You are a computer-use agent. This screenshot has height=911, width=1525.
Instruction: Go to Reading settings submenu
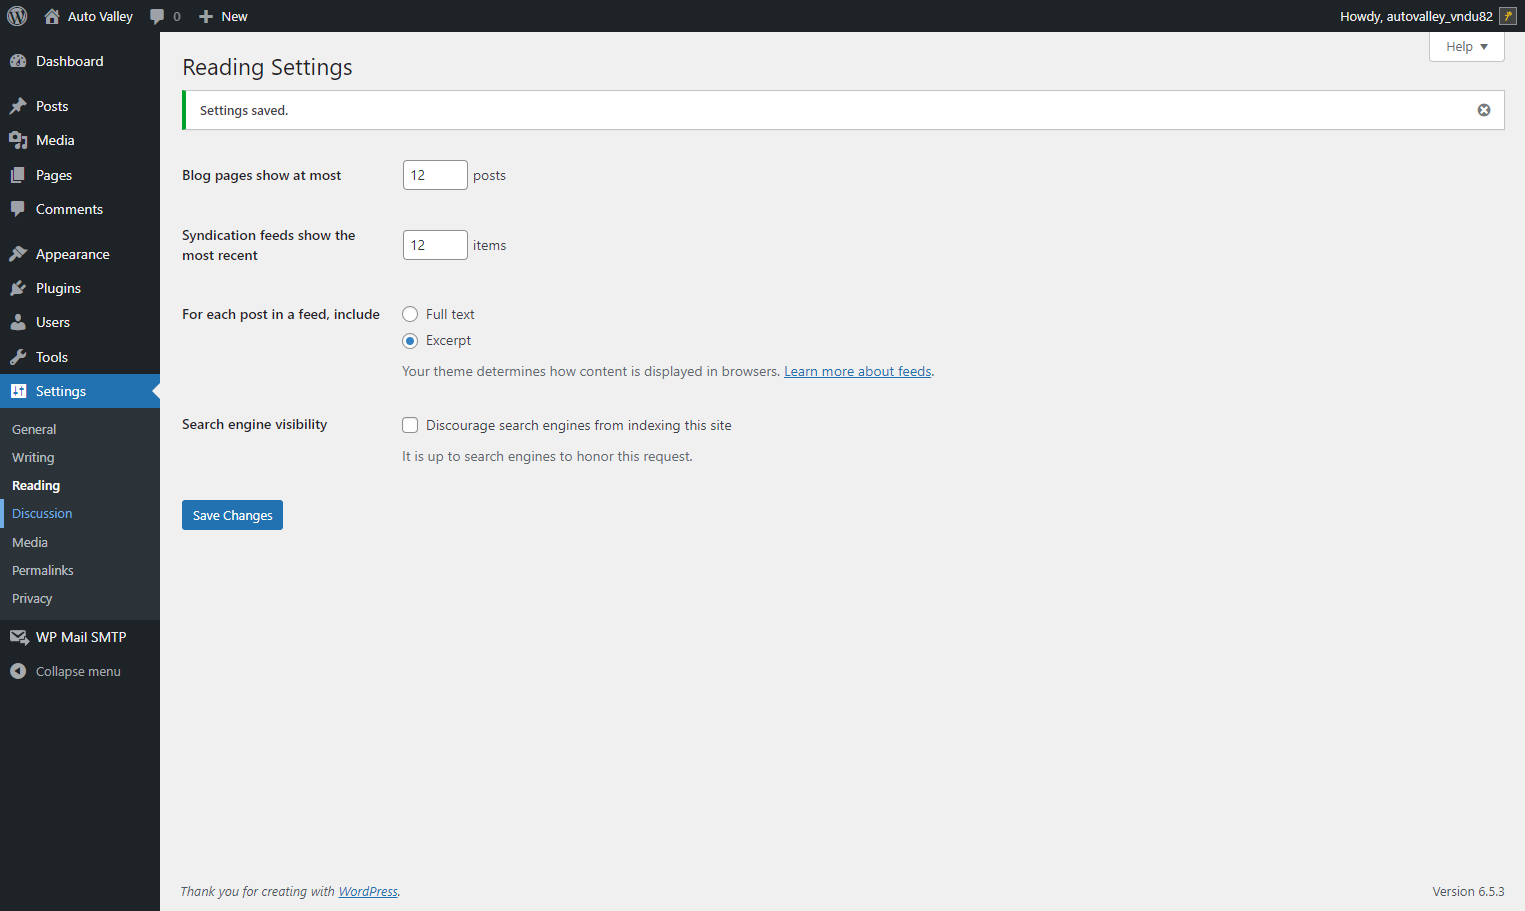click(x=36, y=485)
